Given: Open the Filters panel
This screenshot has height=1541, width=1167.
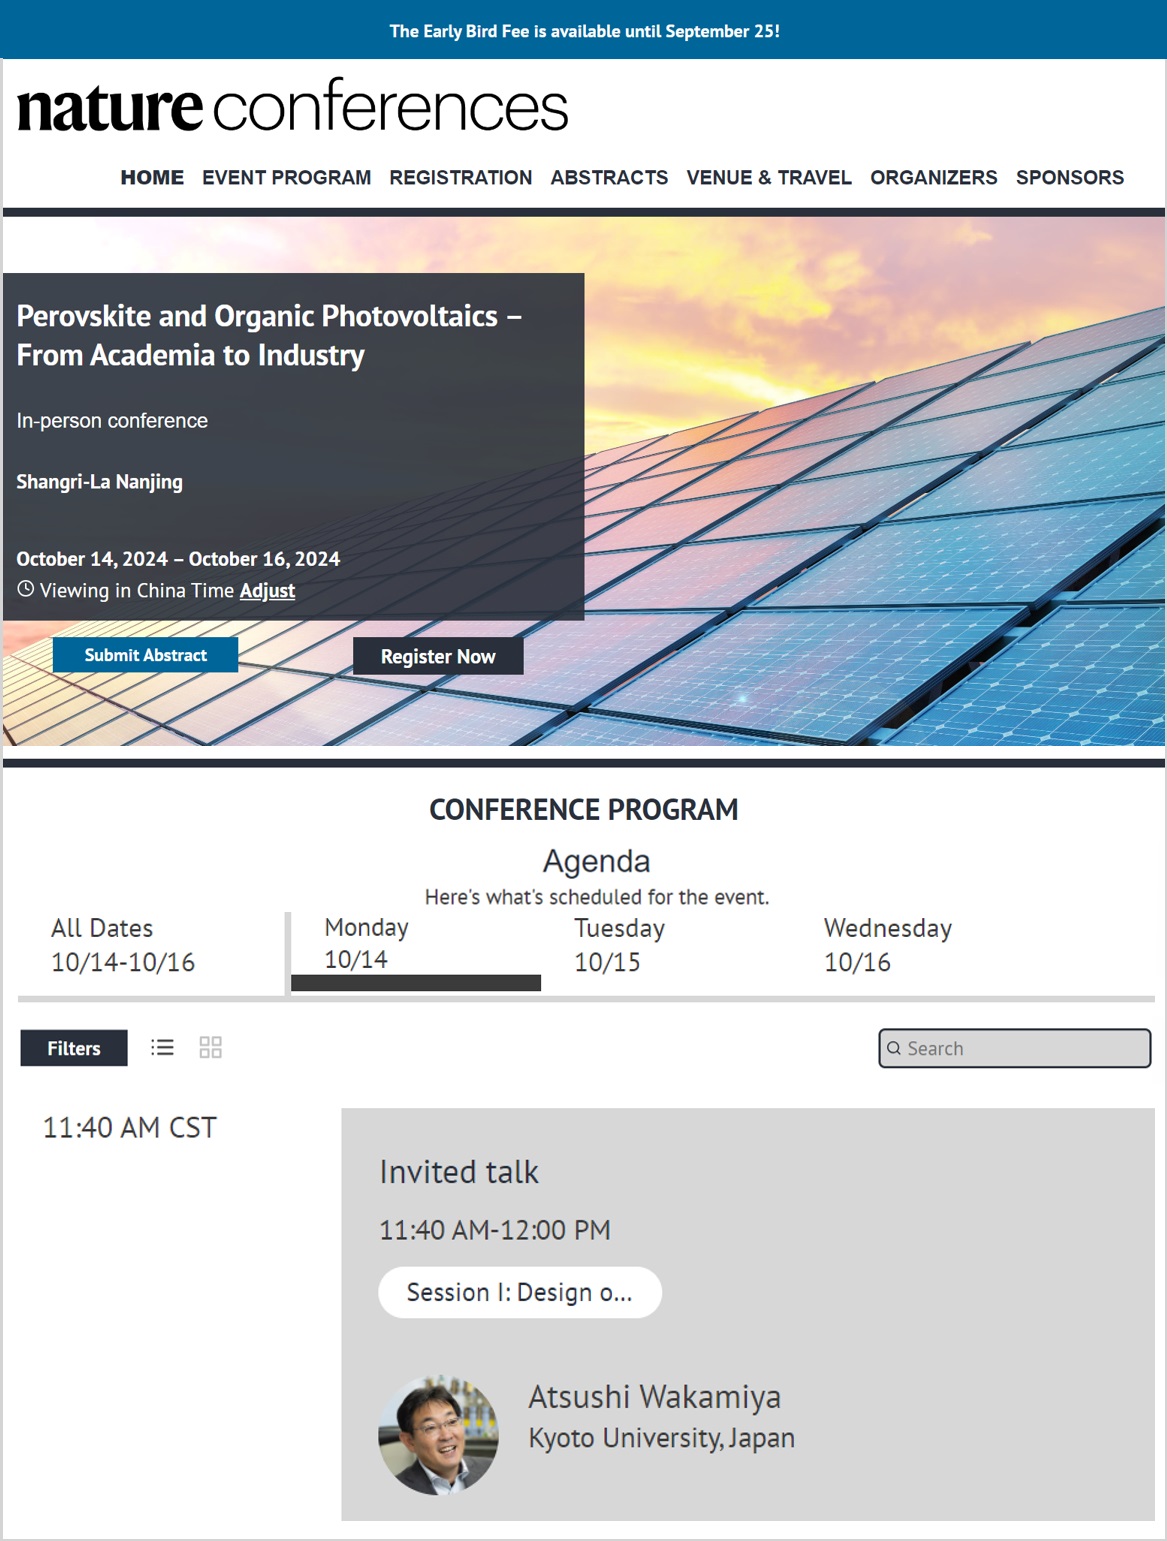Looking at the screenshot, I should point(74,1048).
